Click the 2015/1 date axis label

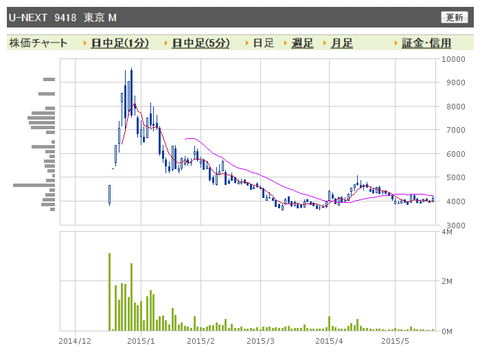(x=141, y=341)
